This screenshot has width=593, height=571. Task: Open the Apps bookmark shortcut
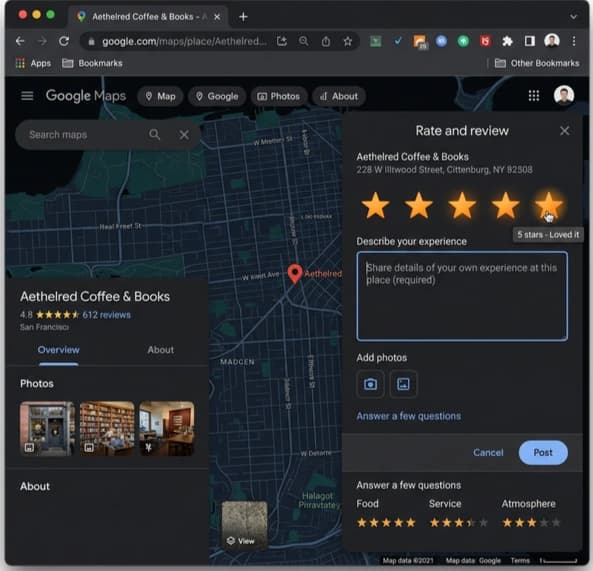(x=33, y=63)
